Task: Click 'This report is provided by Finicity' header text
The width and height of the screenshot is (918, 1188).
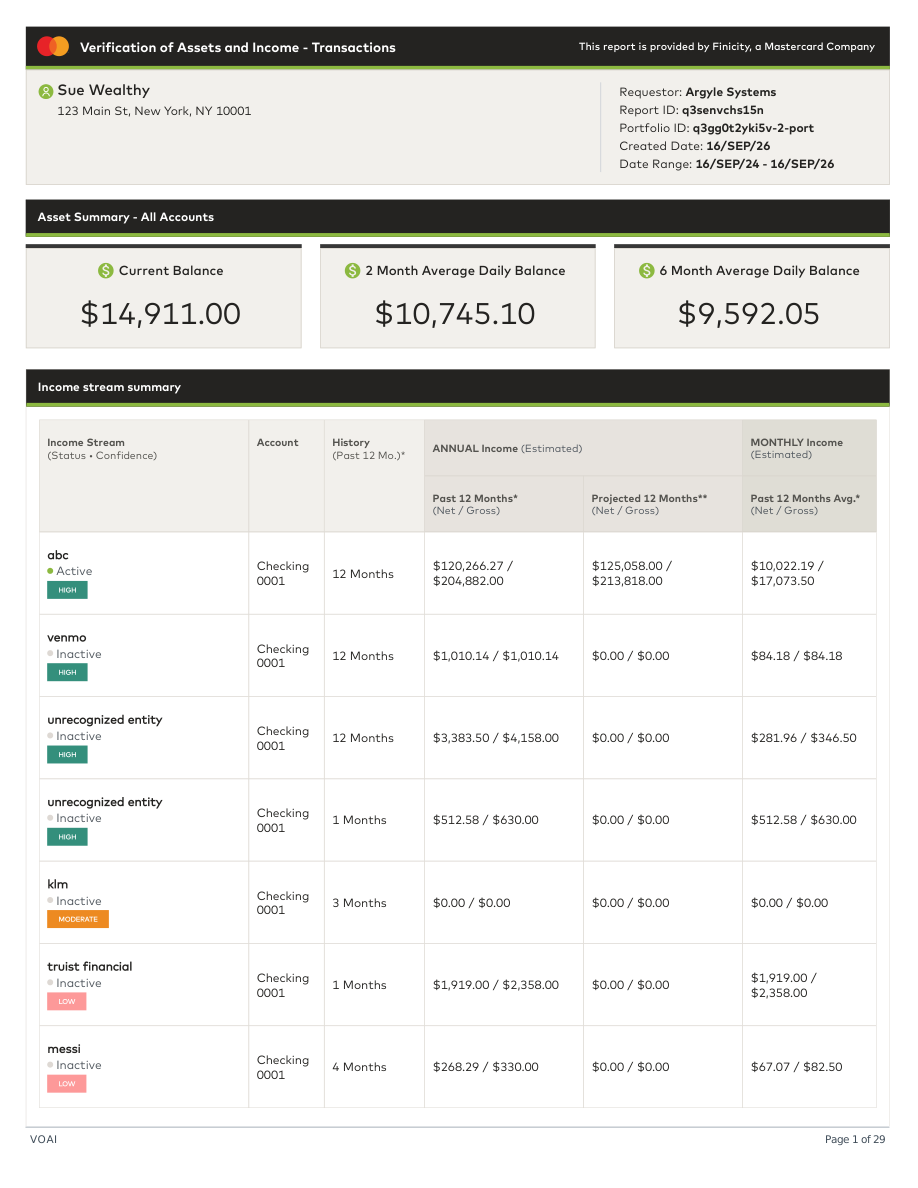Action: point(726,47)
